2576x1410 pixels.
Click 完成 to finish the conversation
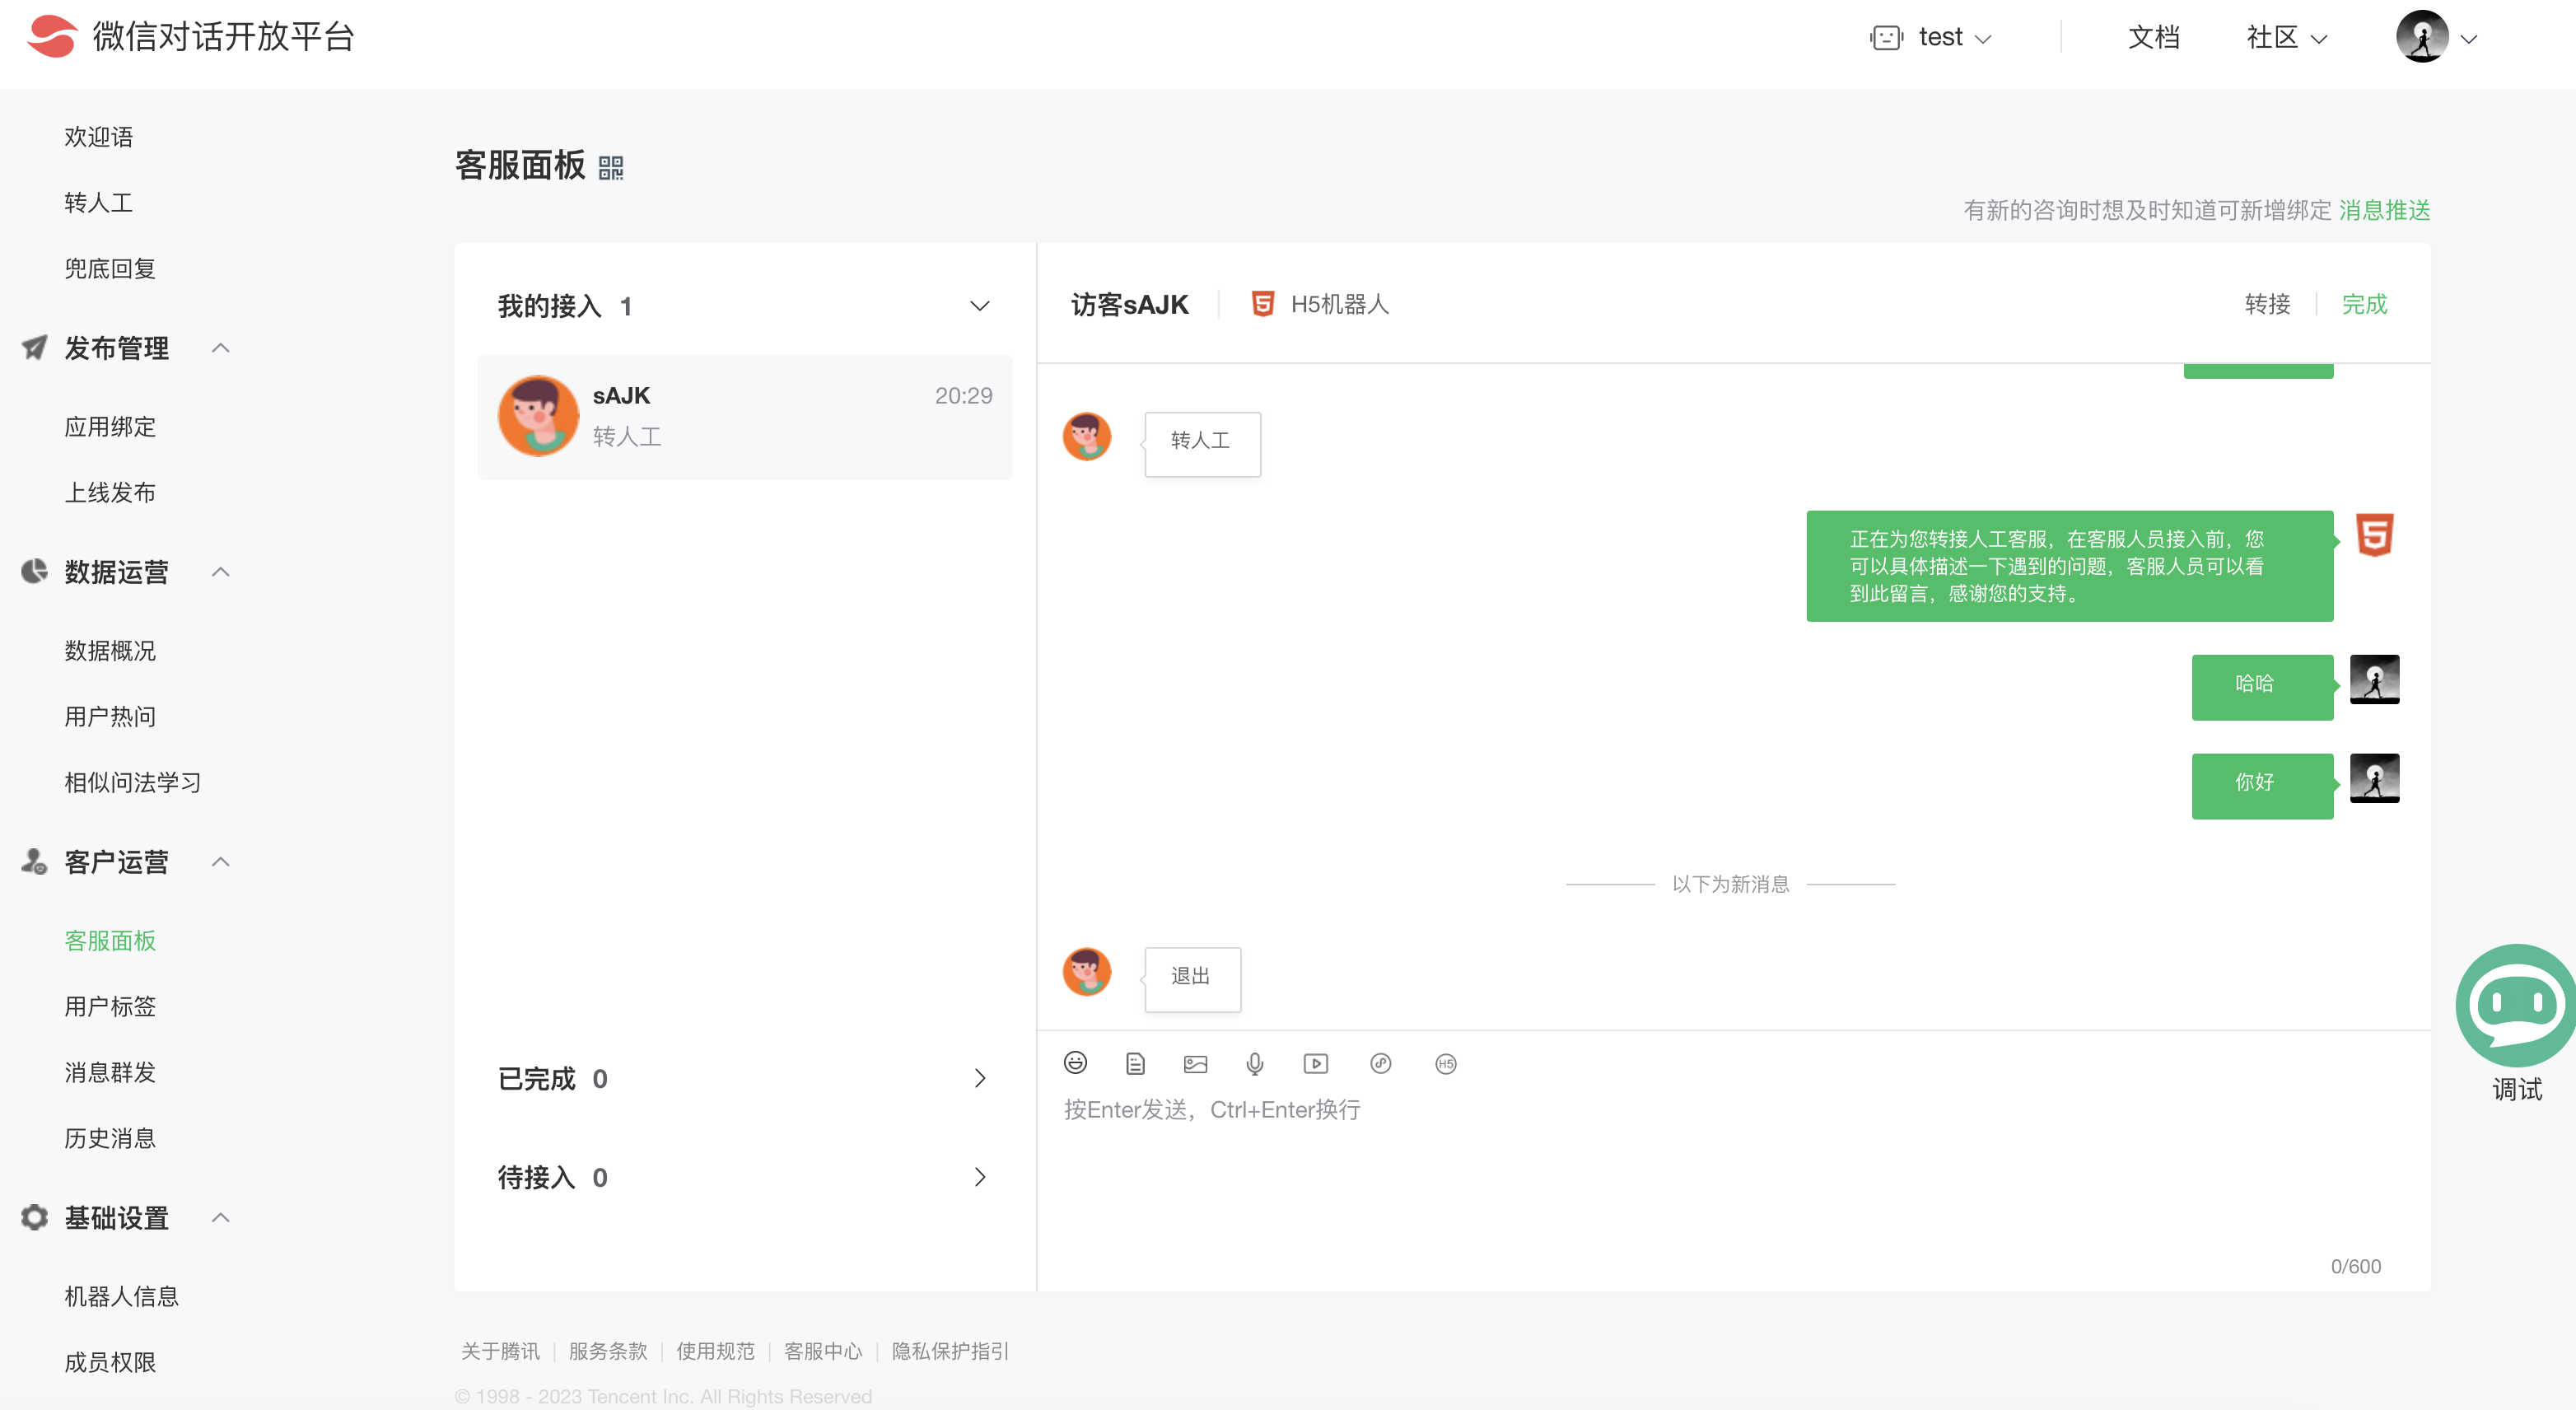[x=2364, y=304]
